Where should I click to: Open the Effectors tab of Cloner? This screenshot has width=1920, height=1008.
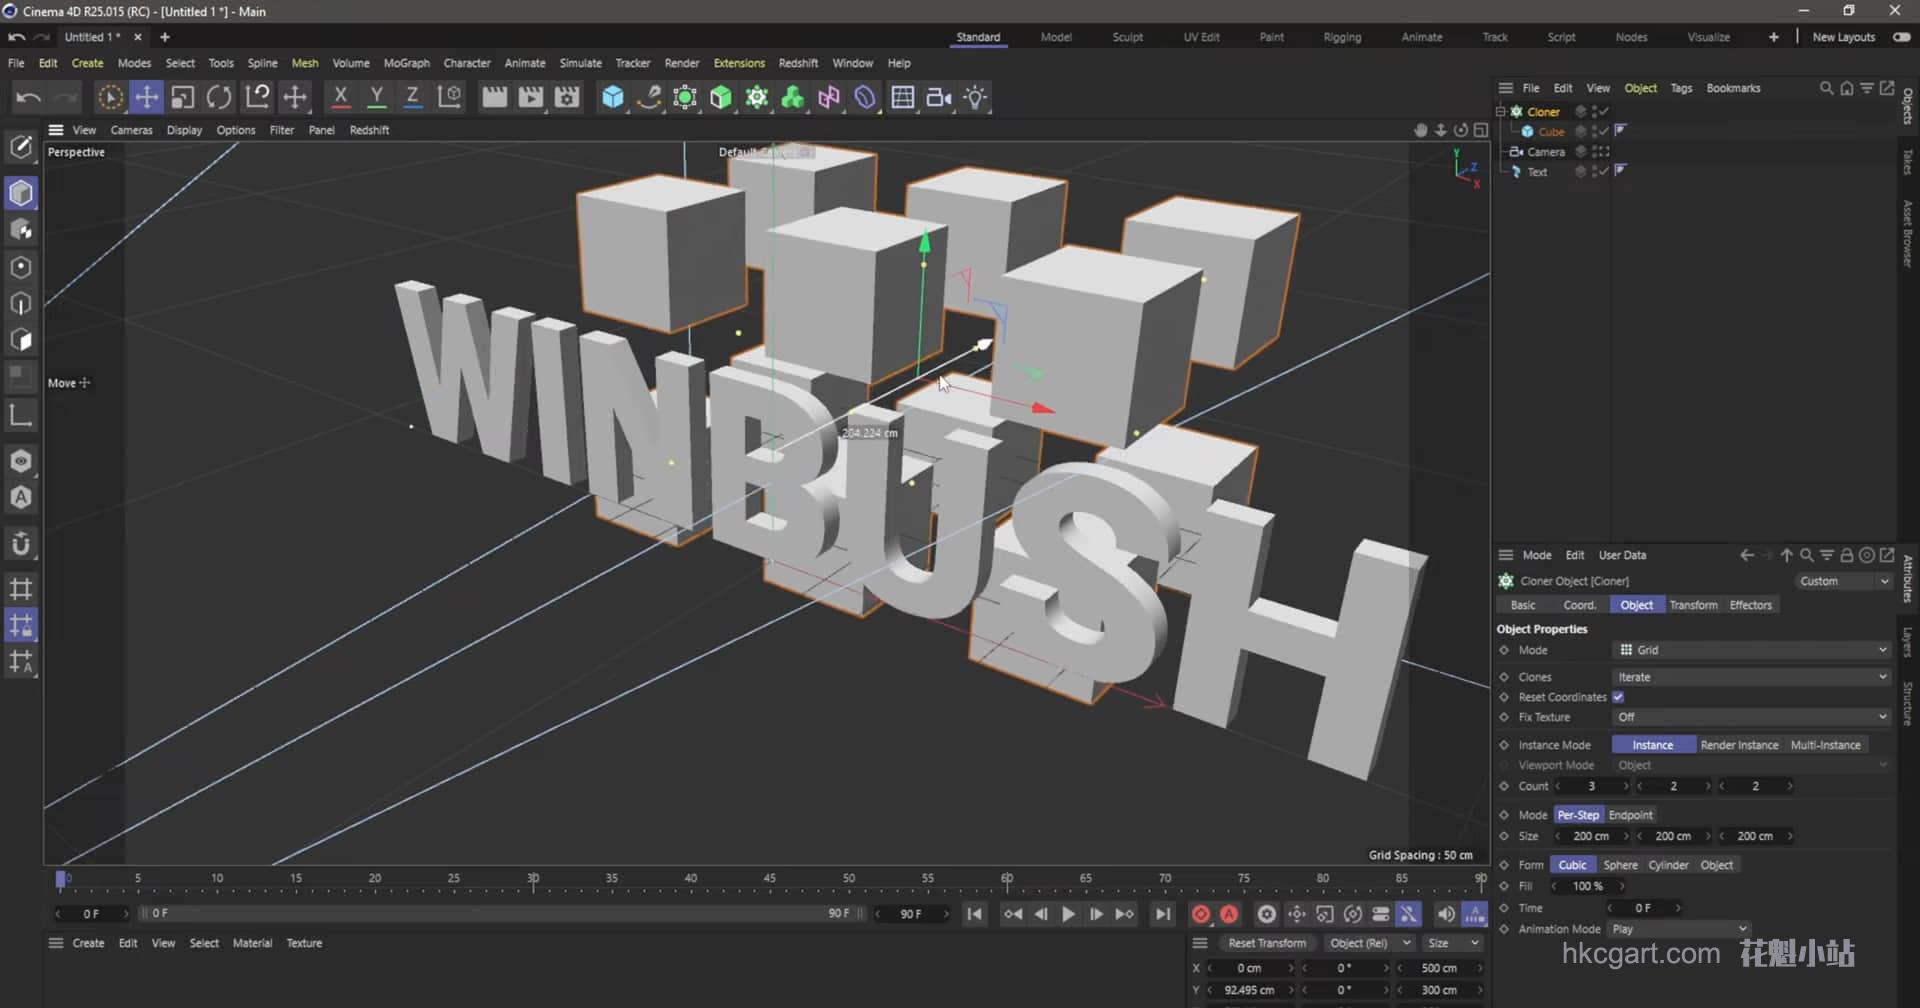1751,605
